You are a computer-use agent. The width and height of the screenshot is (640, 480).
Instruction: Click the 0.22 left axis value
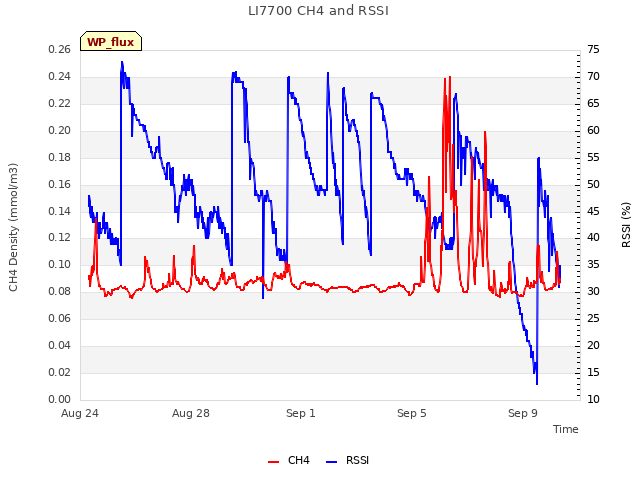click(x=60, y=103)
